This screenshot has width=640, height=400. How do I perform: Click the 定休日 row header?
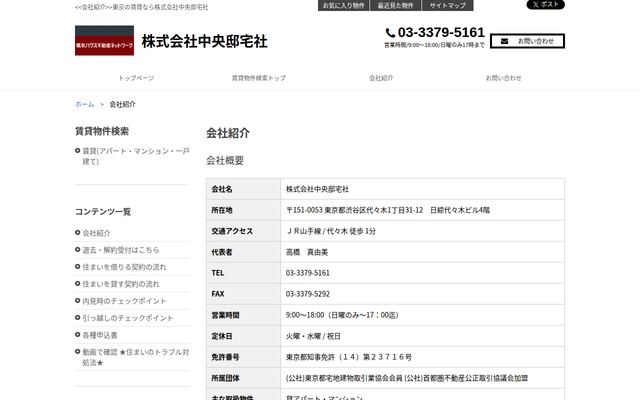[244, 336]
